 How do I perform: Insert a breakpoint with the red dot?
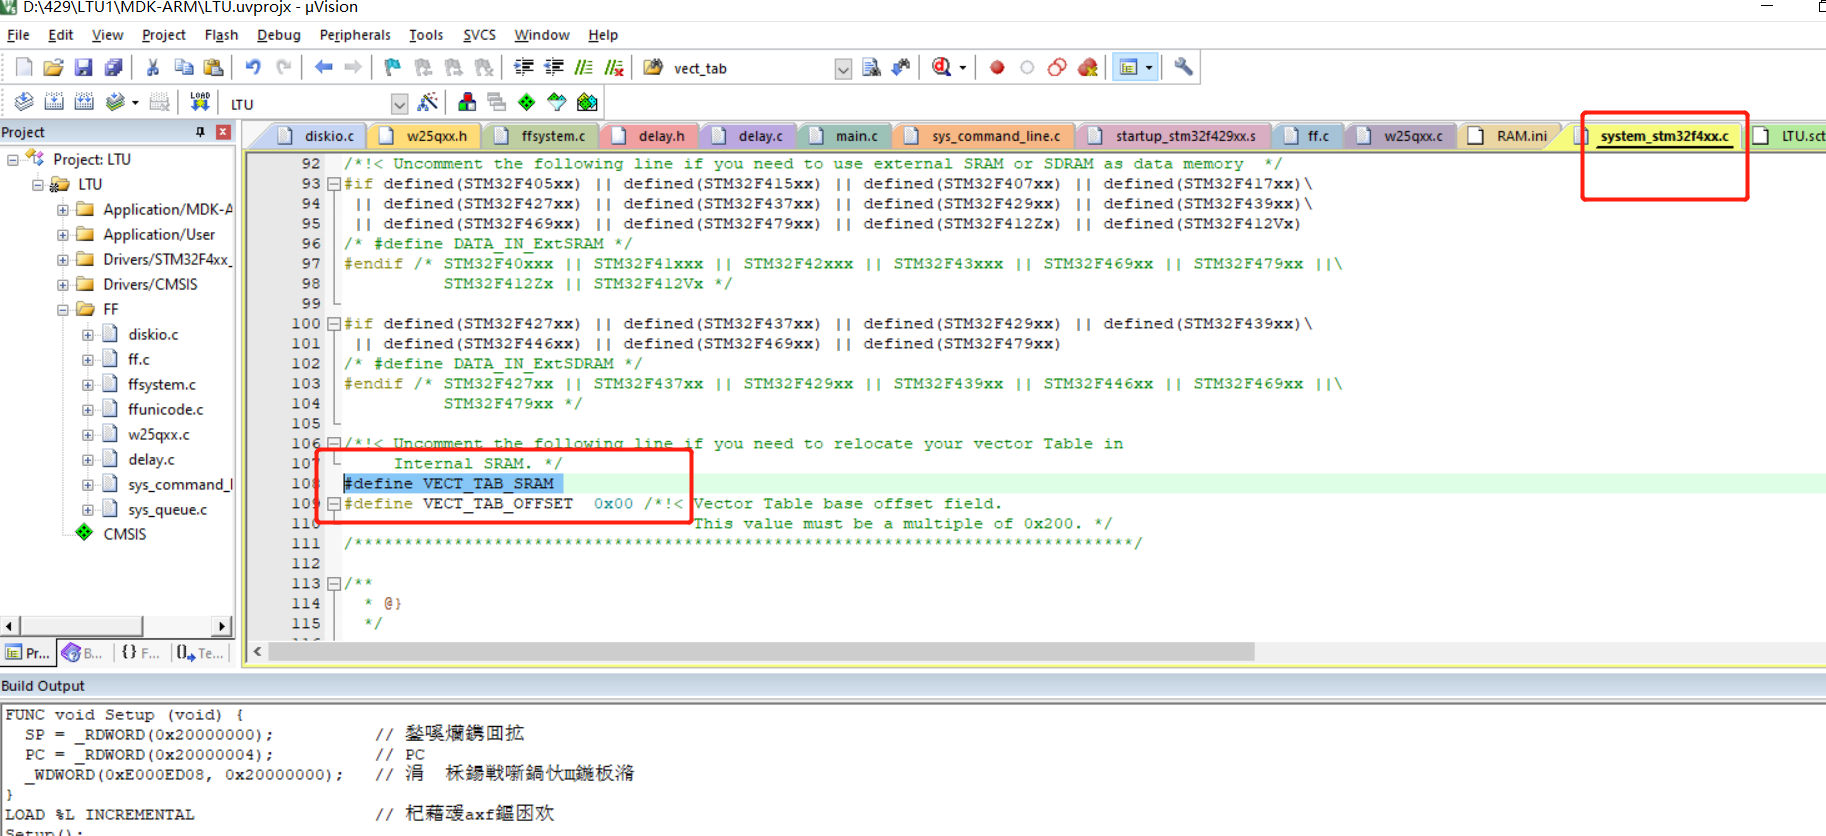(997, 67)
